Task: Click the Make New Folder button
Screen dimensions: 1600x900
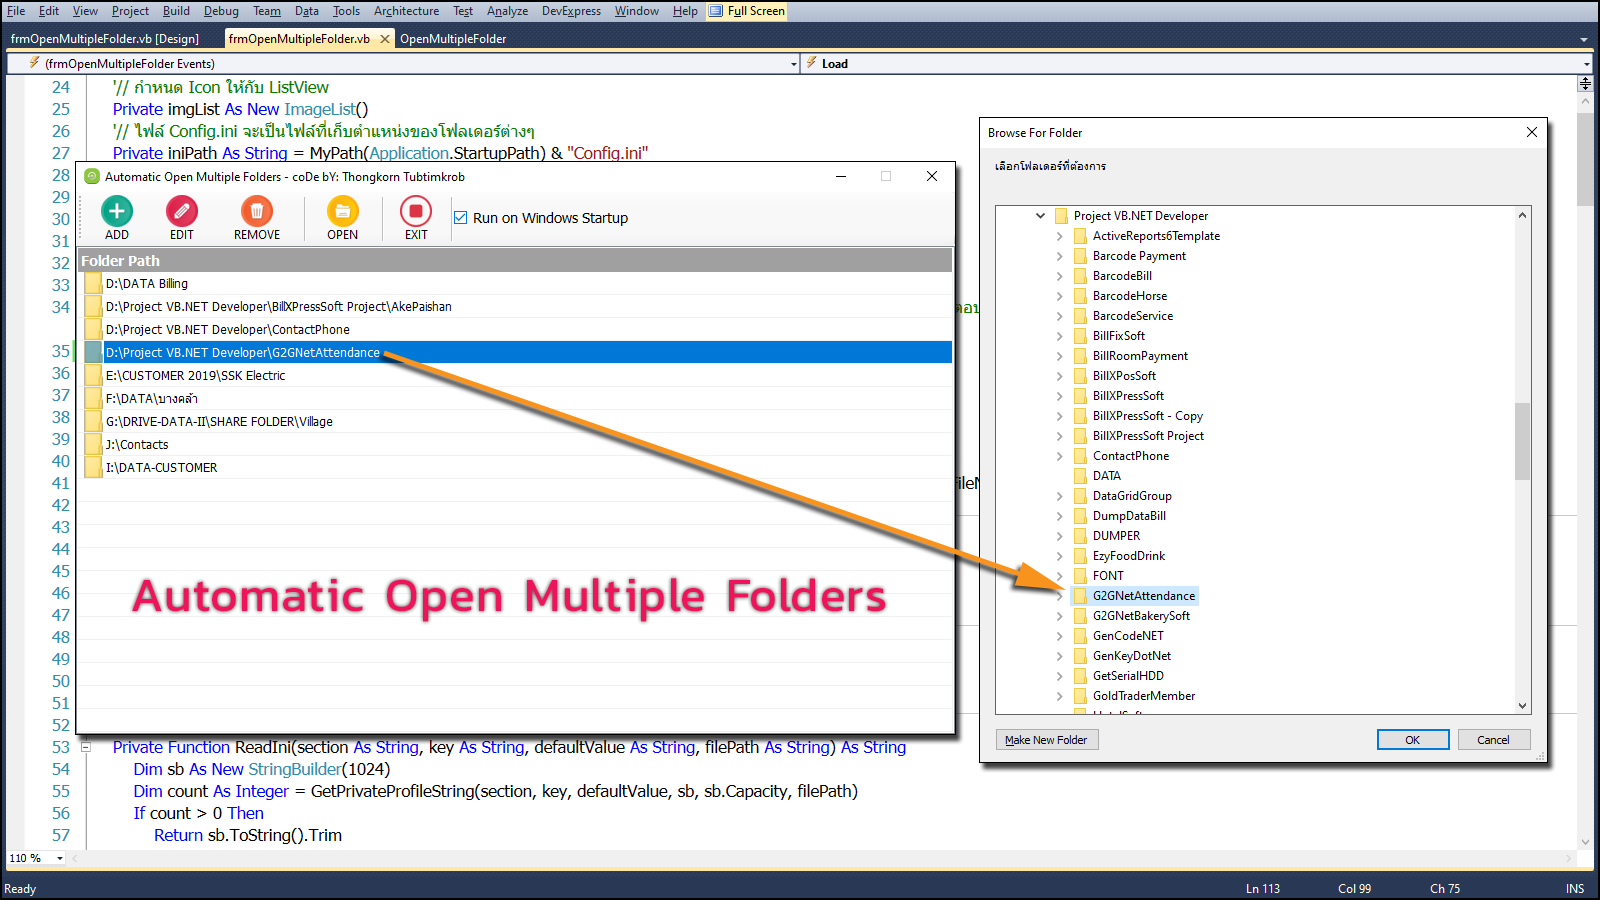Action: (x=1046, y=740)
